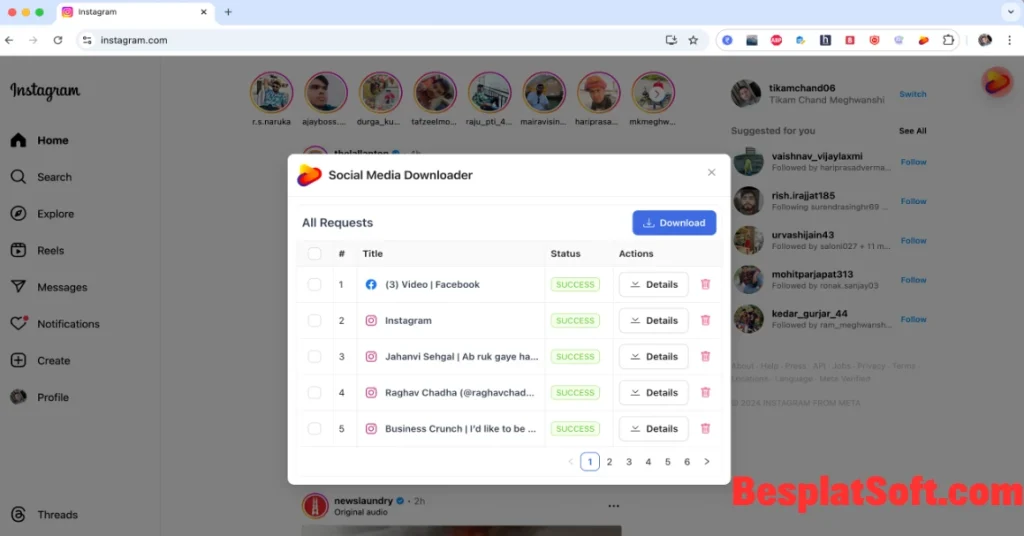This screenshot has width=1024, height=536.
Task: Delete the Raghav Chadha request
Action: [x=705, y=392]
